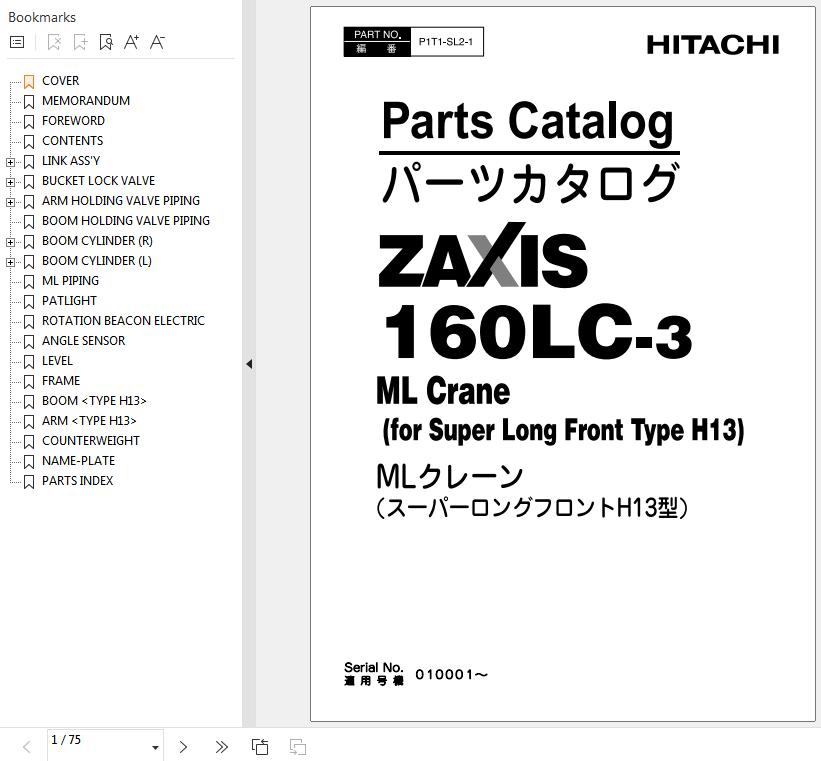The width and height of the screenshot is (821, 761).
Task: Click the bookmark icon beside CONTENTS
Action: [29, 141]
